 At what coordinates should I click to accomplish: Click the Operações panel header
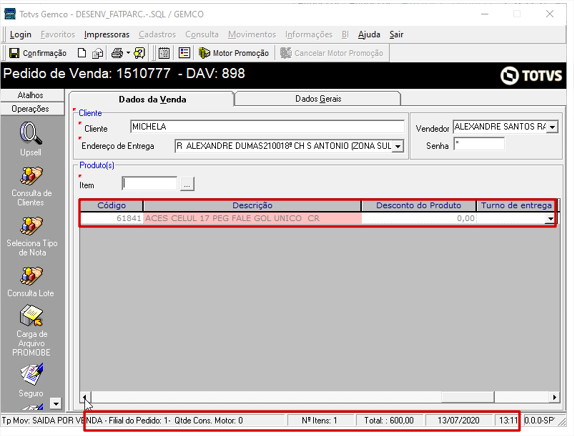32,109
